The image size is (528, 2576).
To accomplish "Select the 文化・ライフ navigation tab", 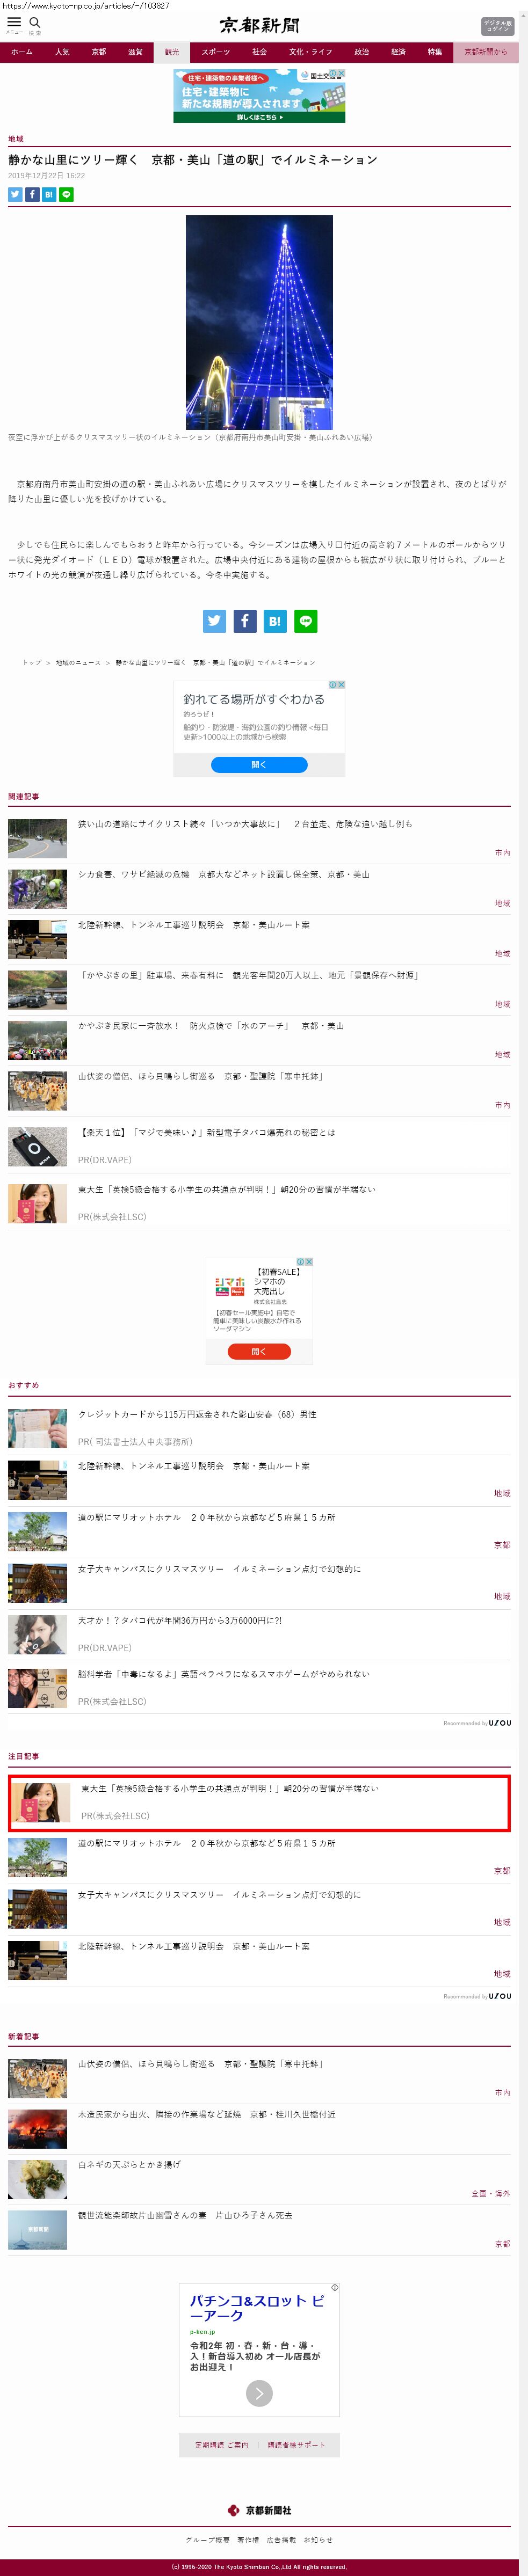I will 310,52.
